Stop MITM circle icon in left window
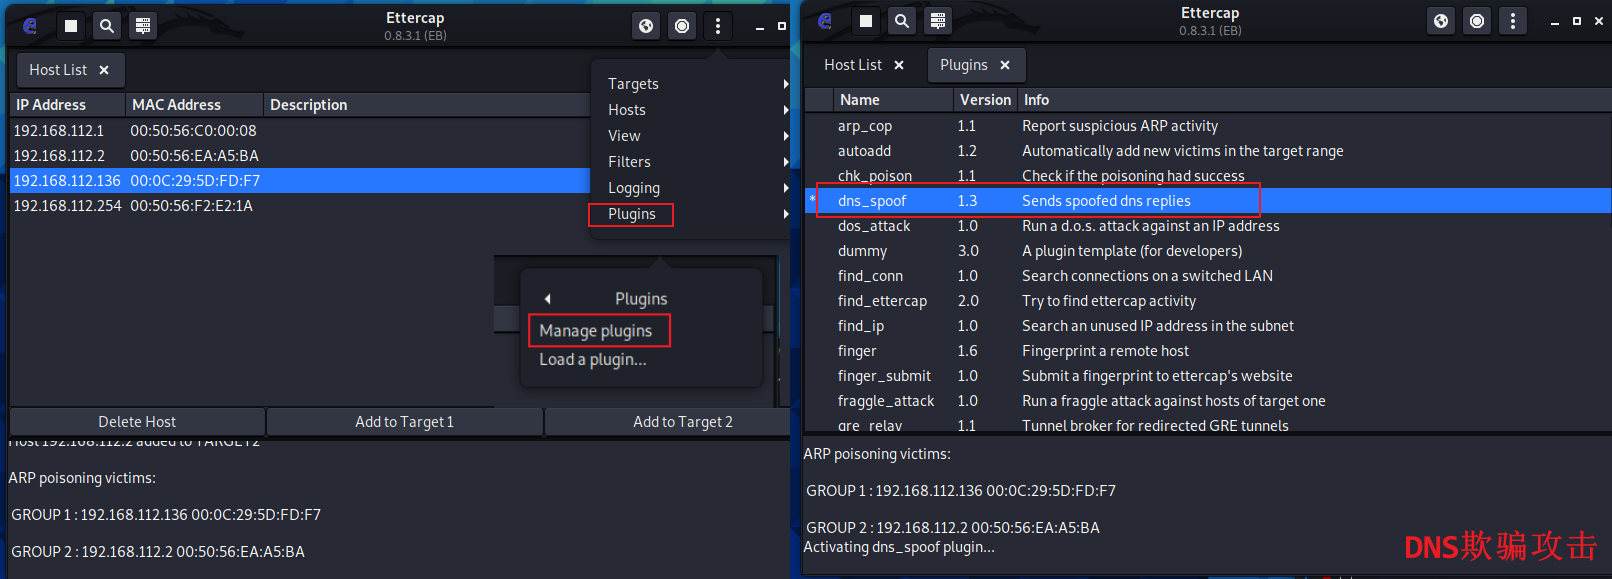 click(682, 26)
